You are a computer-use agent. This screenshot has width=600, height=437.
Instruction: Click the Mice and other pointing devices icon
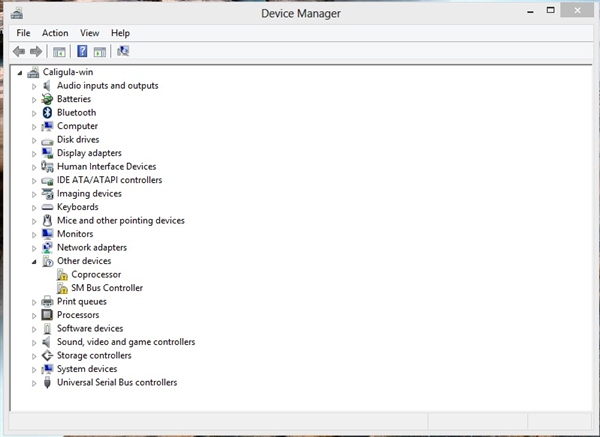(47, 221)
